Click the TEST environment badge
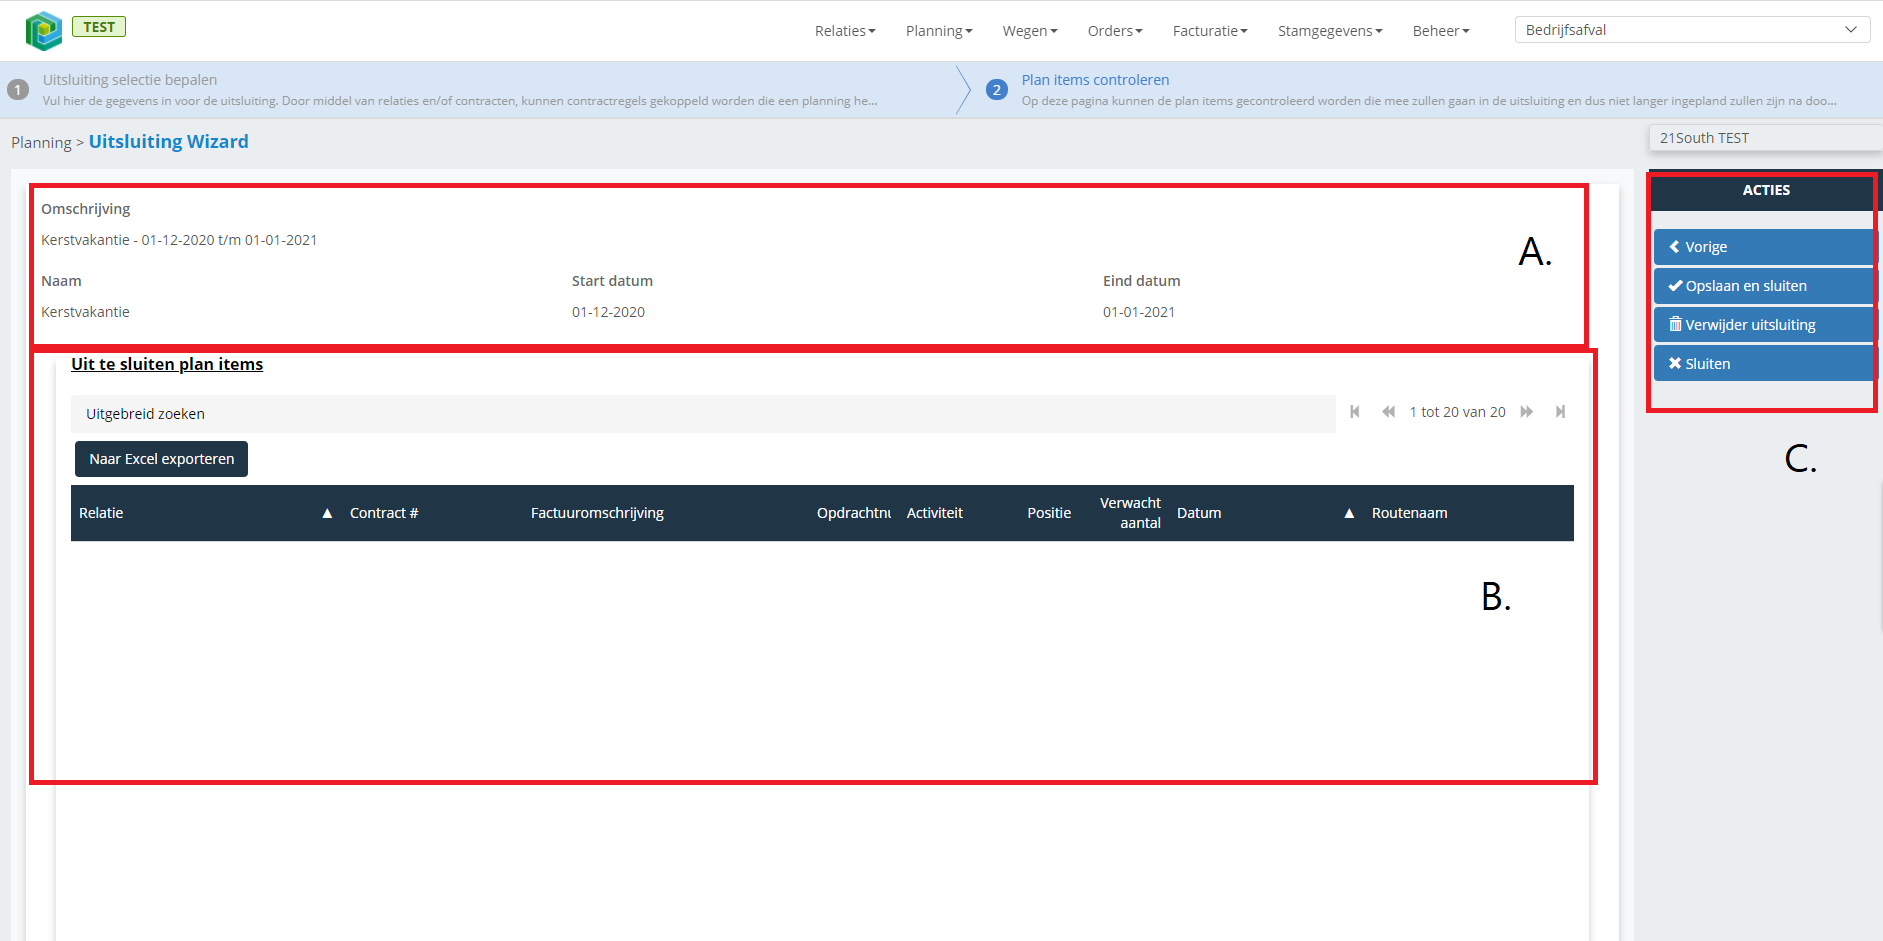 [99, 27]
